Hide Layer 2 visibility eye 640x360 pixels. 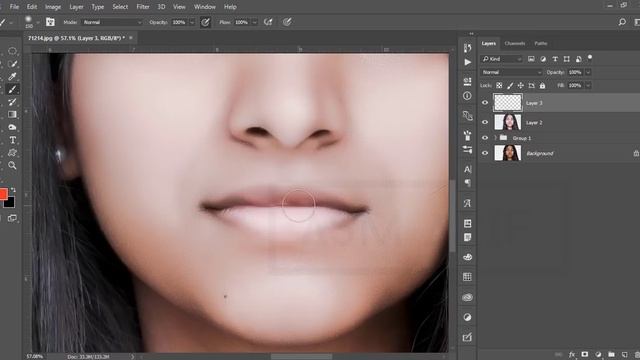pyautogui.click(x=485, y=122)
